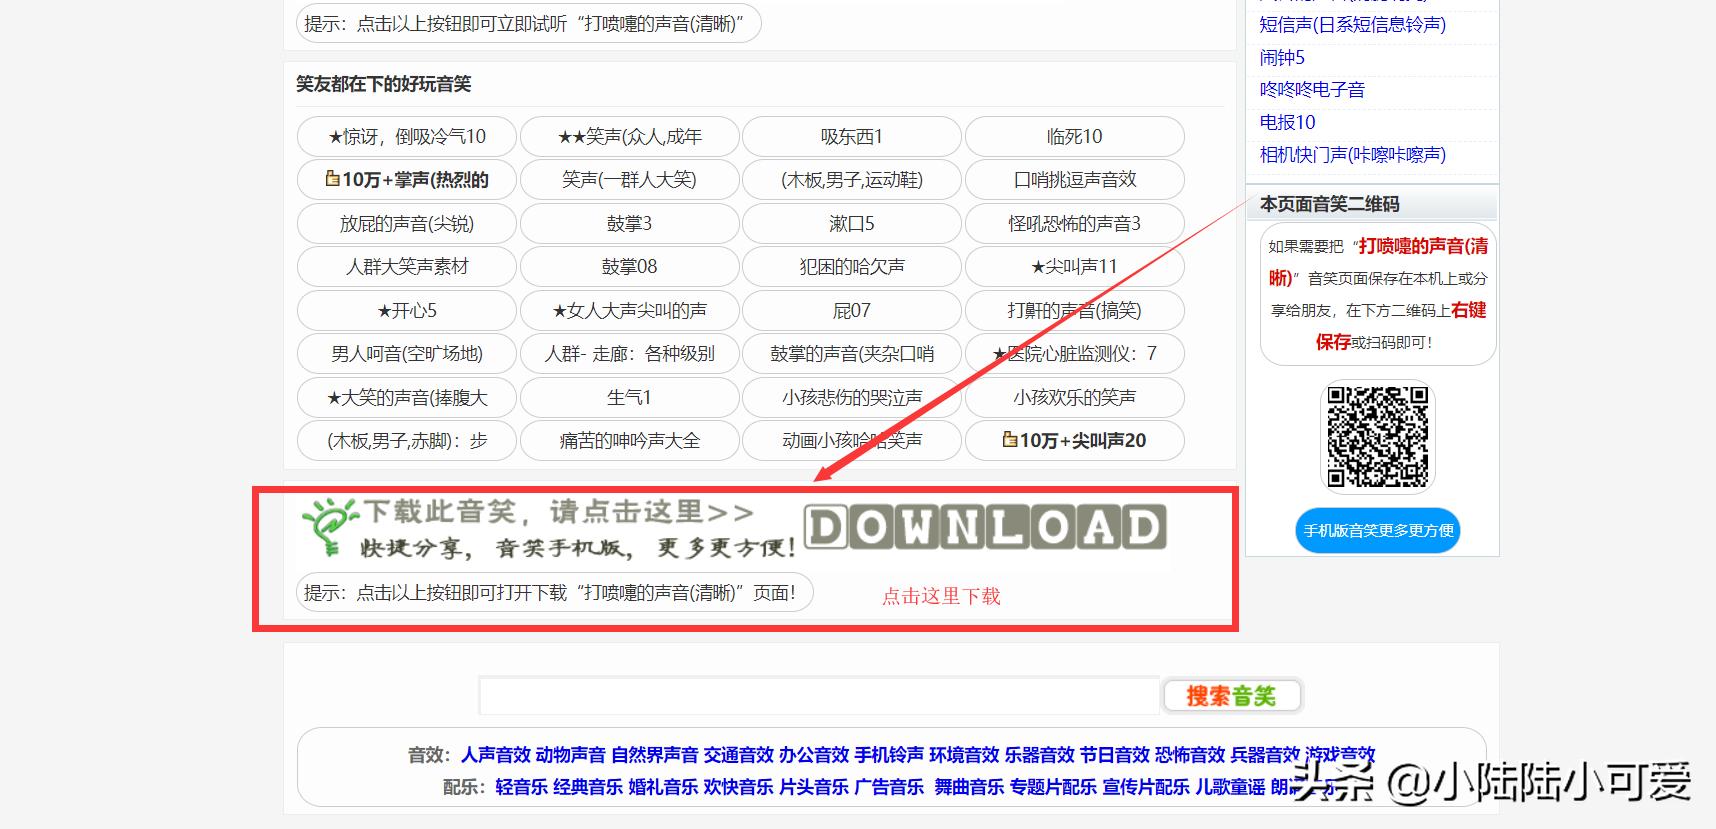The image size is (1716, 829).
Task: Open the 10万+掌声(热烈的 collection
Action: (407, 180)
